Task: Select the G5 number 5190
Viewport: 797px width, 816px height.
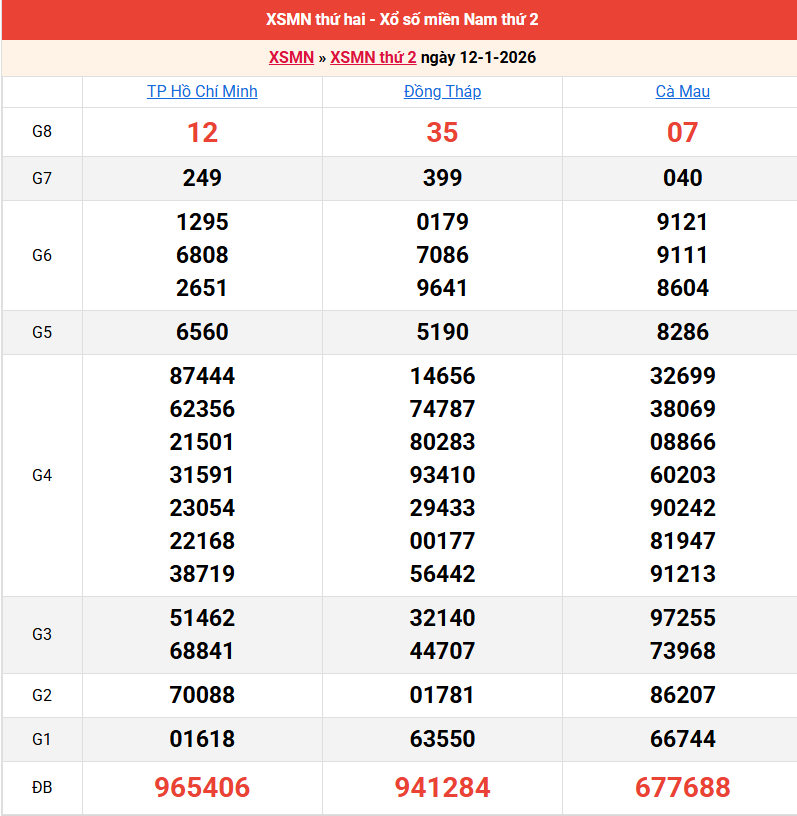Action: (x=442, y=332)
